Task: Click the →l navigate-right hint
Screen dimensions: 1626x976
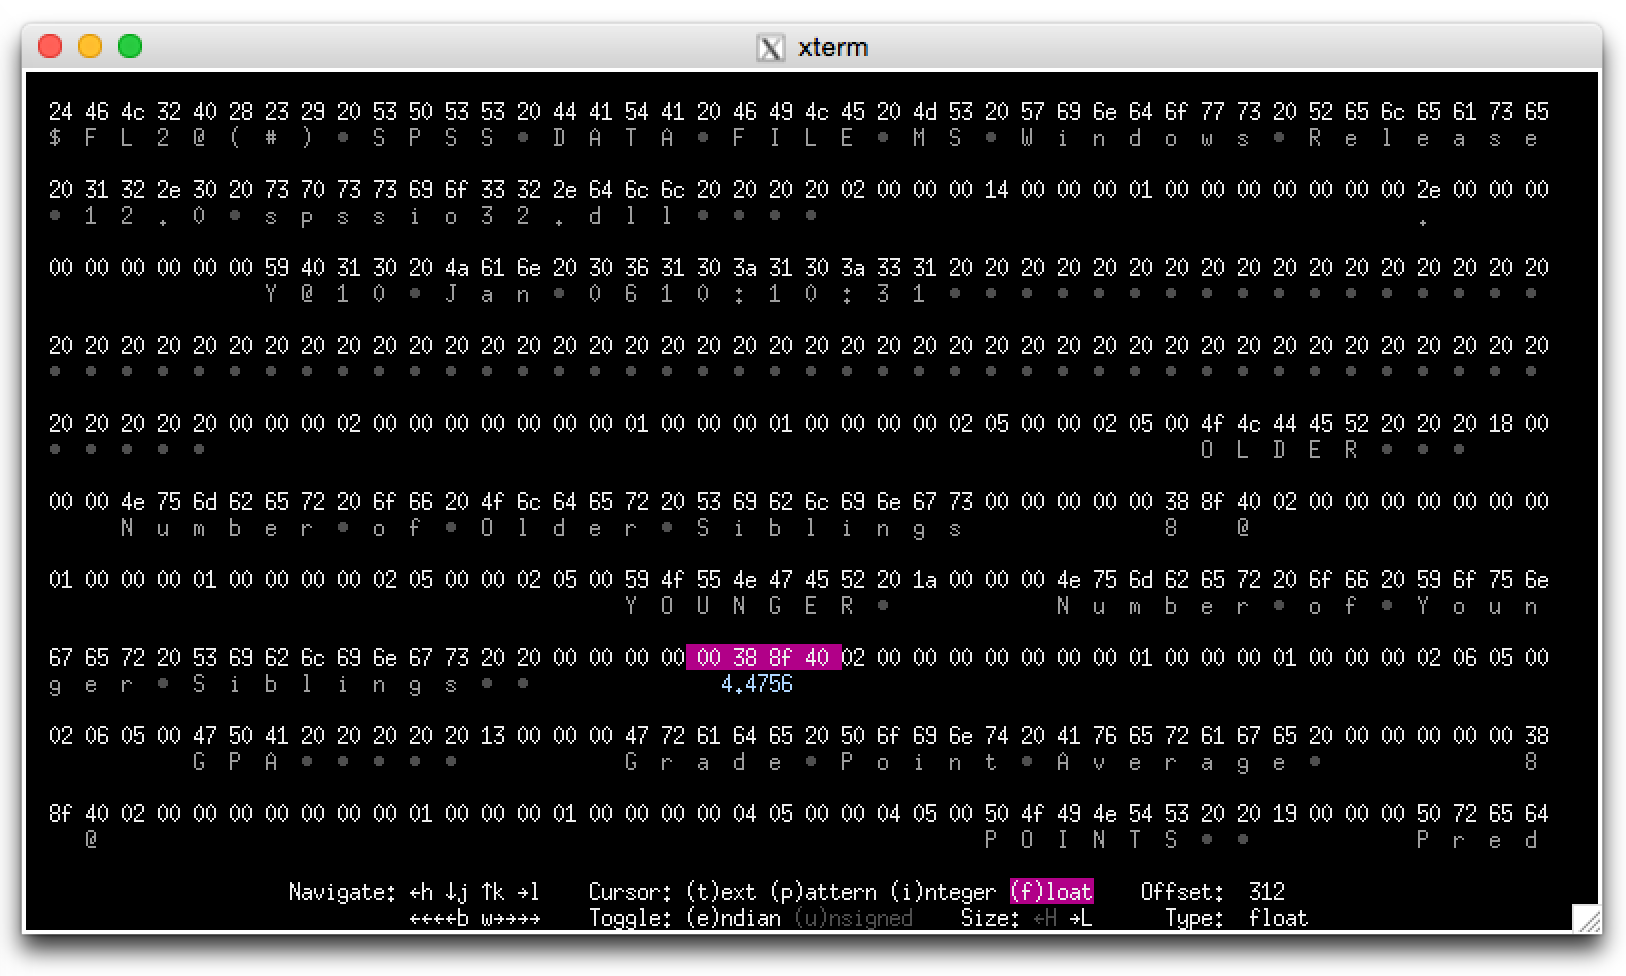Action: (x=529, y=891)
